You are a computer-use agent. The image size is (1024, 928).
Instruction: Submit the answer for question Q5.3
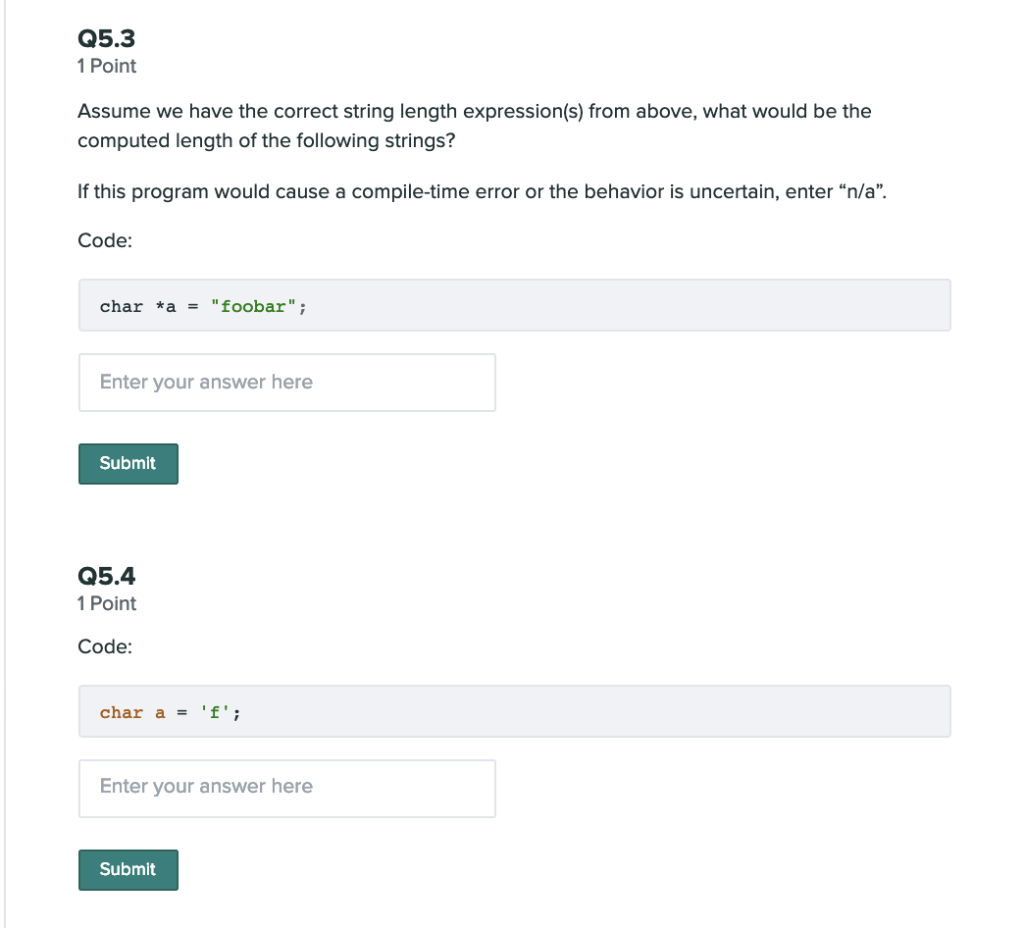(128, 463)
